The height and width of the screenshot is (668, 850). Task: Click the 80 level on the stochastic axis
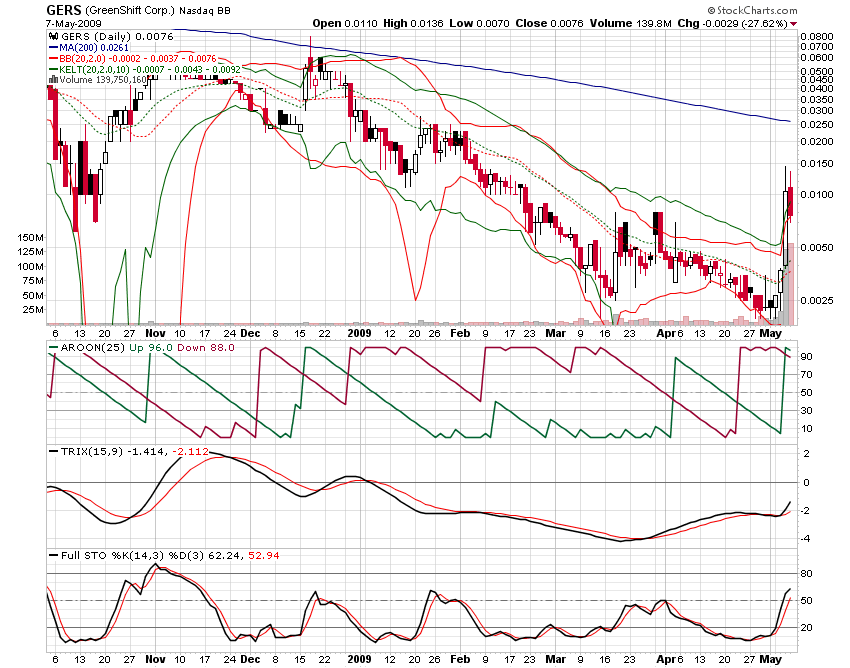pos(807,573)
